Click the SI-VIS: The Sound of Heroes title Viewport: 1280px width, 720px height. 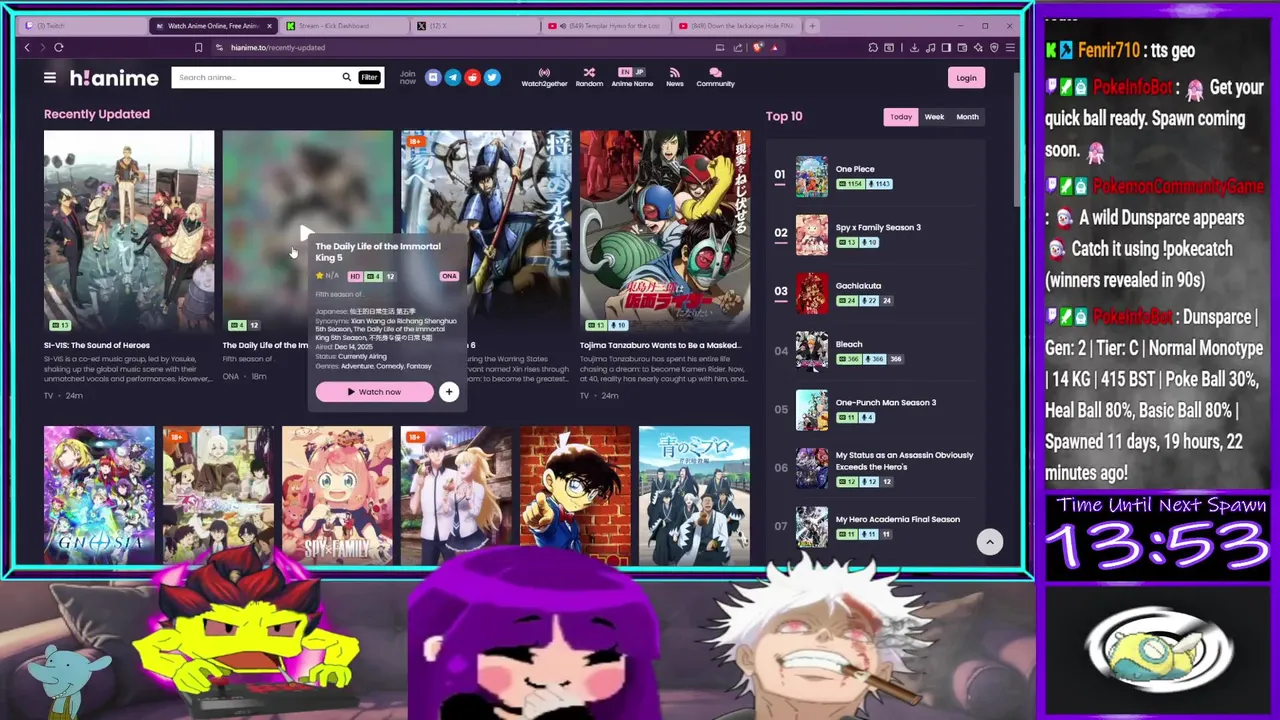tap(97, 345)
